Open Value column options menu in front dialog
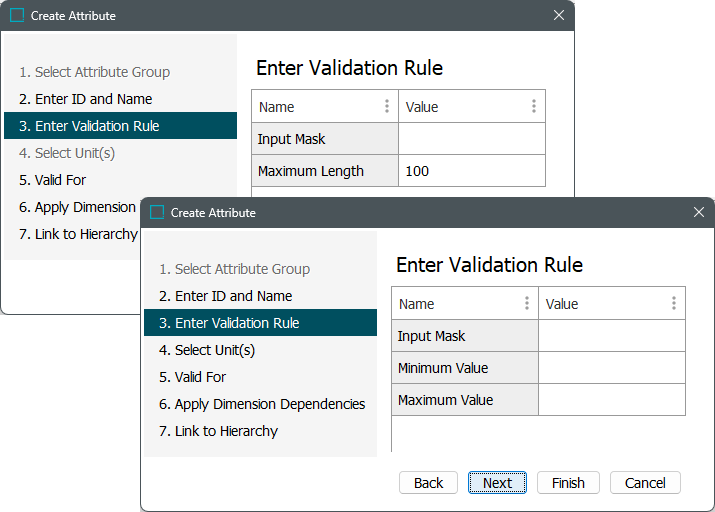Image resolution: width=715 pixels, height=512 pixels. point(674,304)
